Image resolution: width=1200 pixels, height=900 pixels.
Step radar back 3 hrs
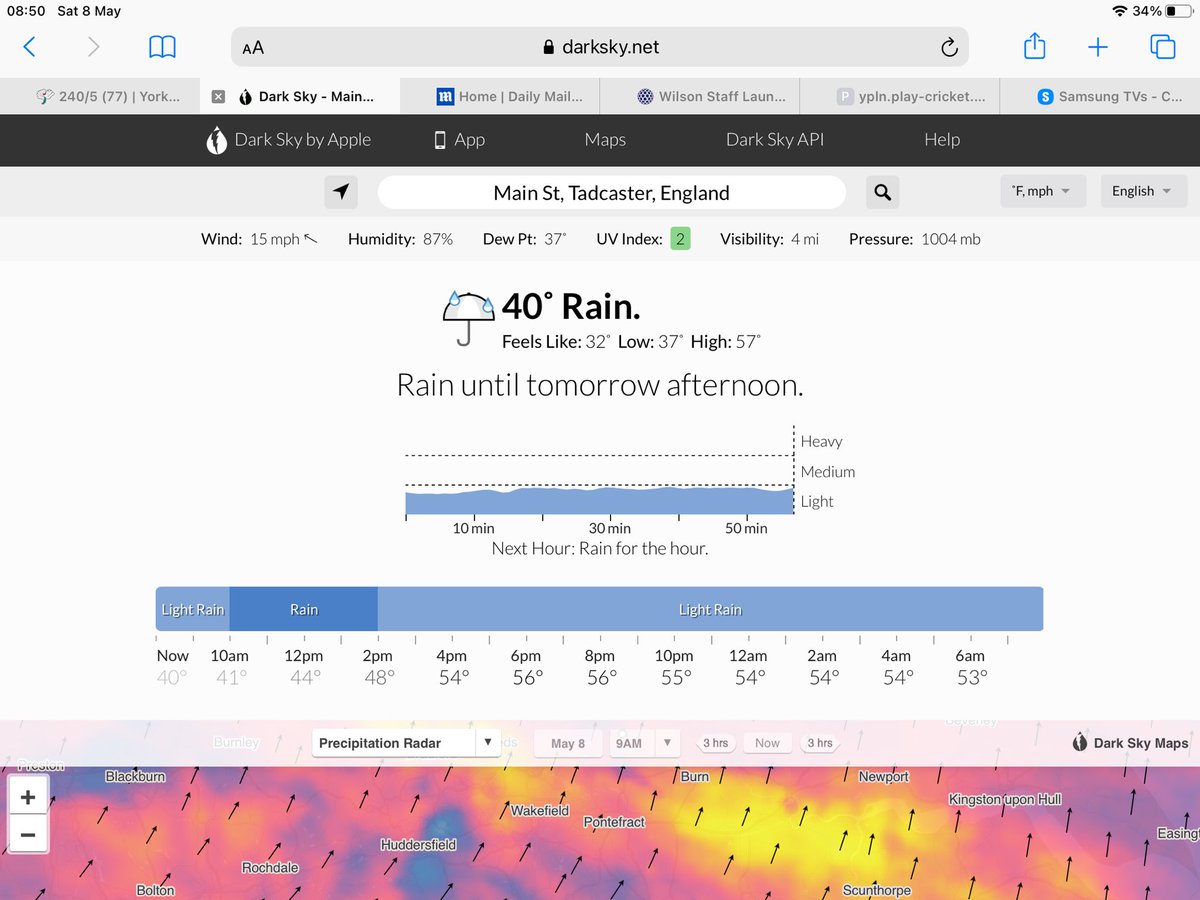point(715,743)
